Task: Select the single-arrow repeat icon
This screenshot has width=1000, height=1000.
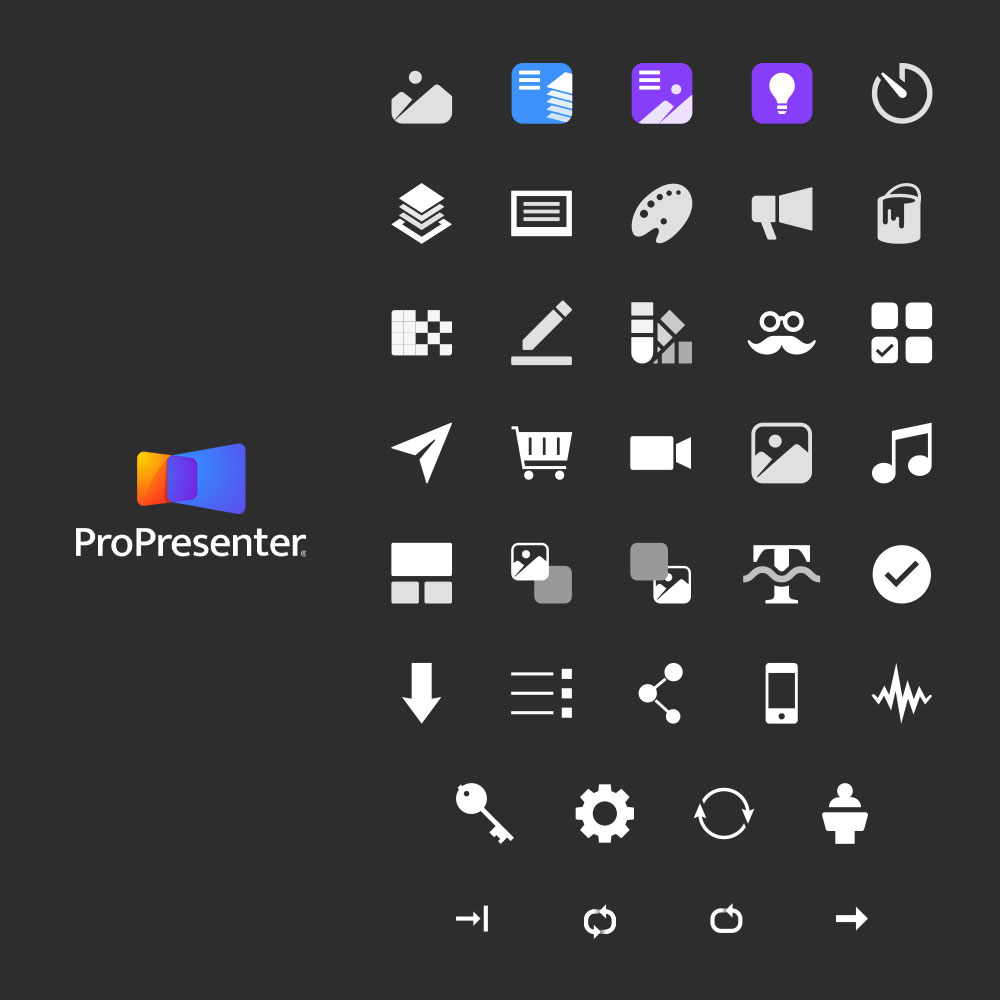Action: pos(726,919)
